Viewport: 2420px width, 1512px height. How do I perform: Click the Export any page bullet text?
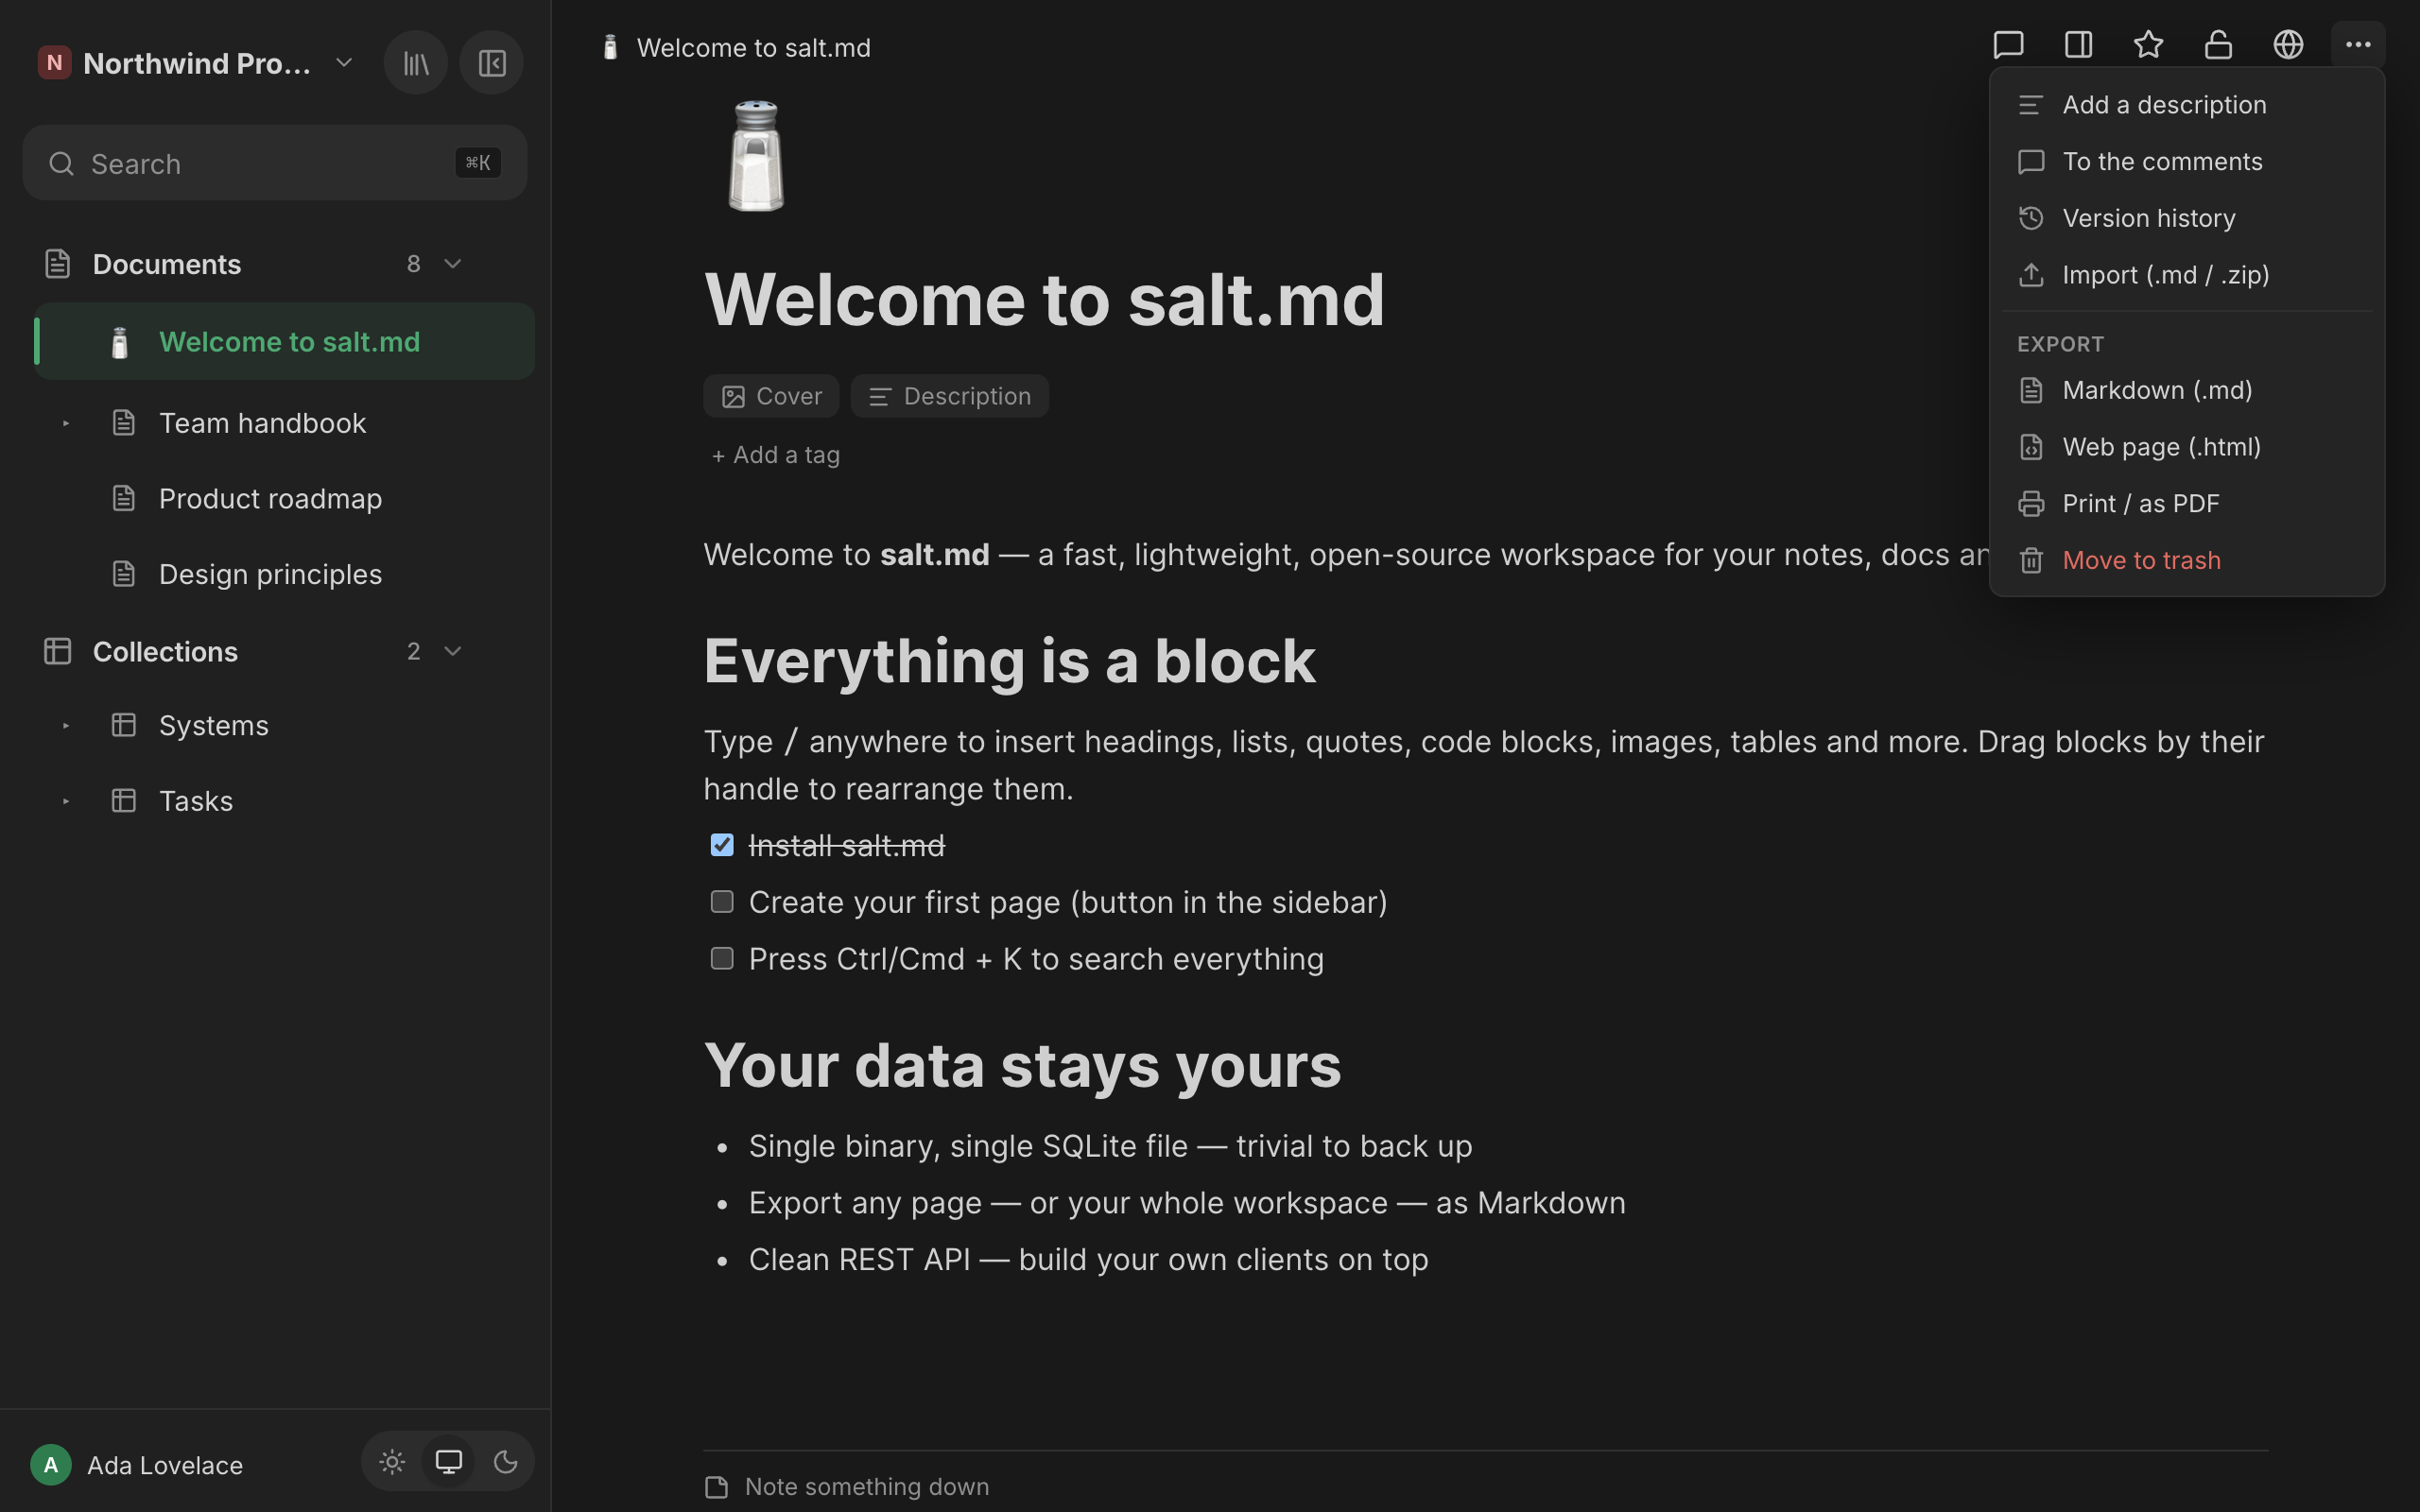(x=1187, y=1203)
